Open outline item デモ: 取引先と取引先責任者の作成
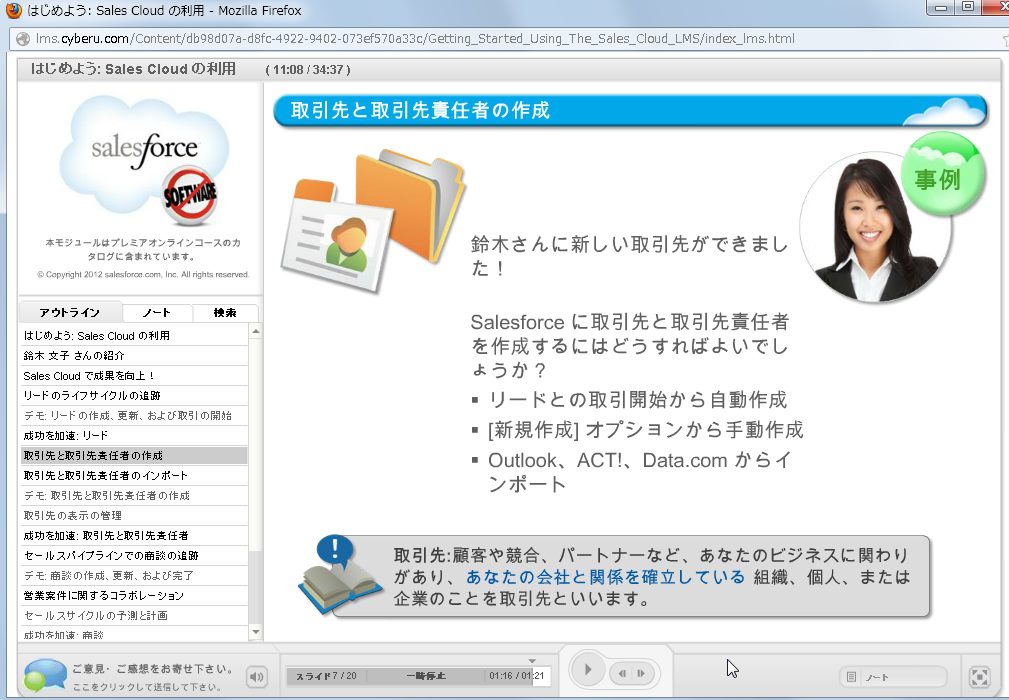The width and height of the screenshot is (1009, 700). [134, 495]
